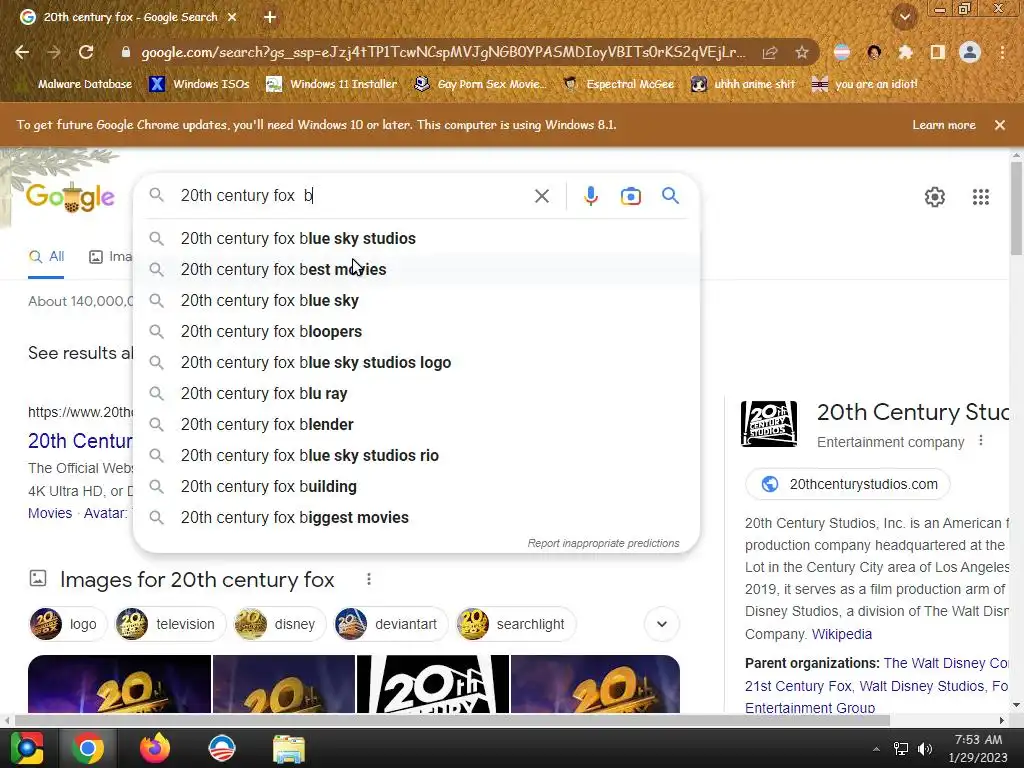The height and width of the screenshot is (768, 1024).
Task: Select suggestion '20th century fox blue sky'
Action: pyautogui.click(x=416, y=300)
